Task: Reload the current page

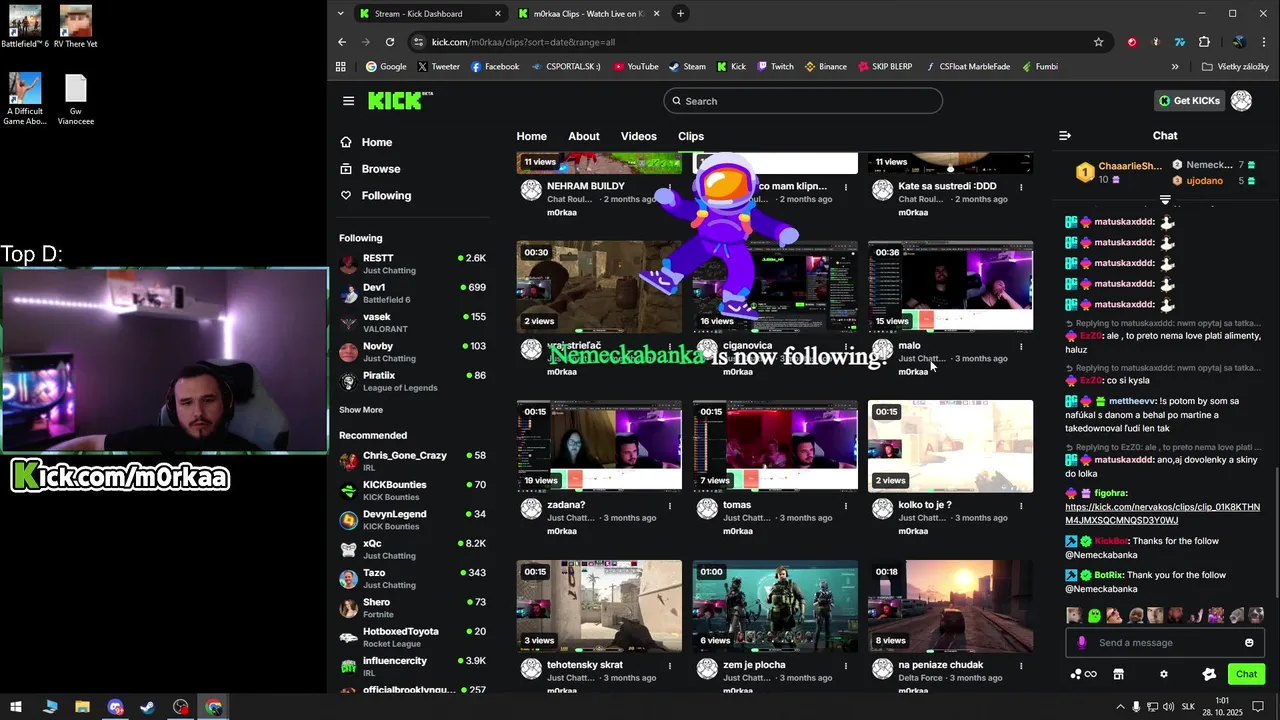Action: click(390, 42)
